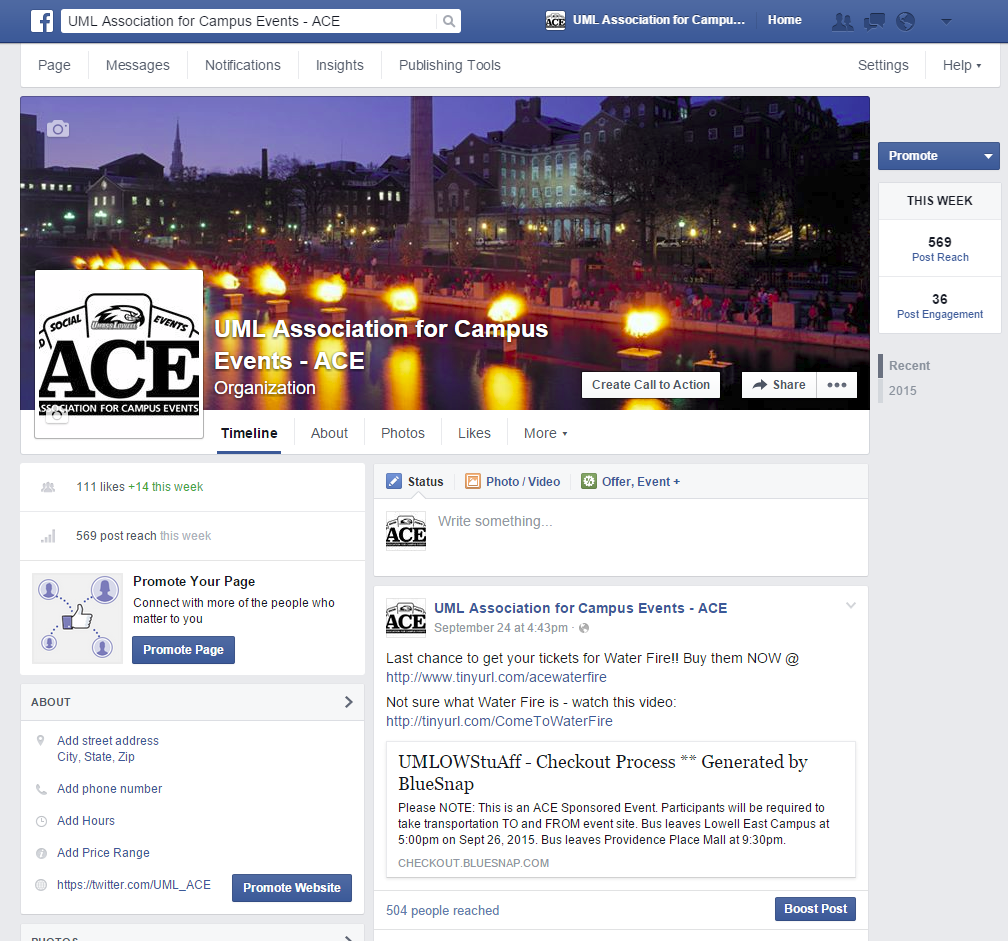
Task: Click Add phone number
Action: click(x=109, y=789)
